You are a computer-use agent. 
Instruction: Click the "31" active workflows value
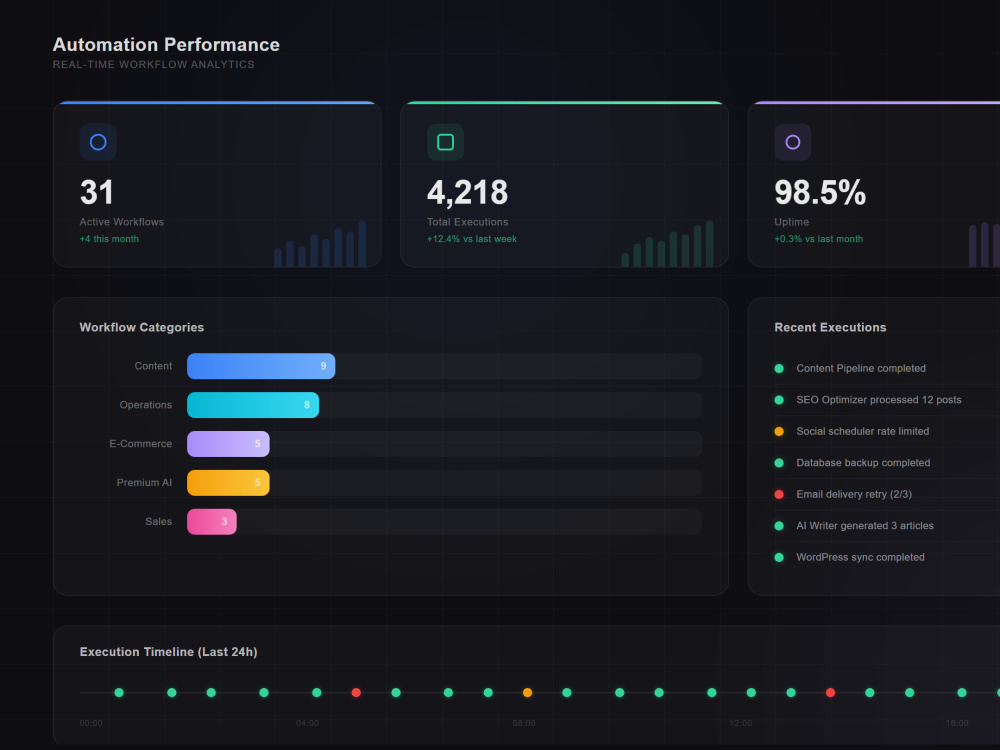coord(97,192)
